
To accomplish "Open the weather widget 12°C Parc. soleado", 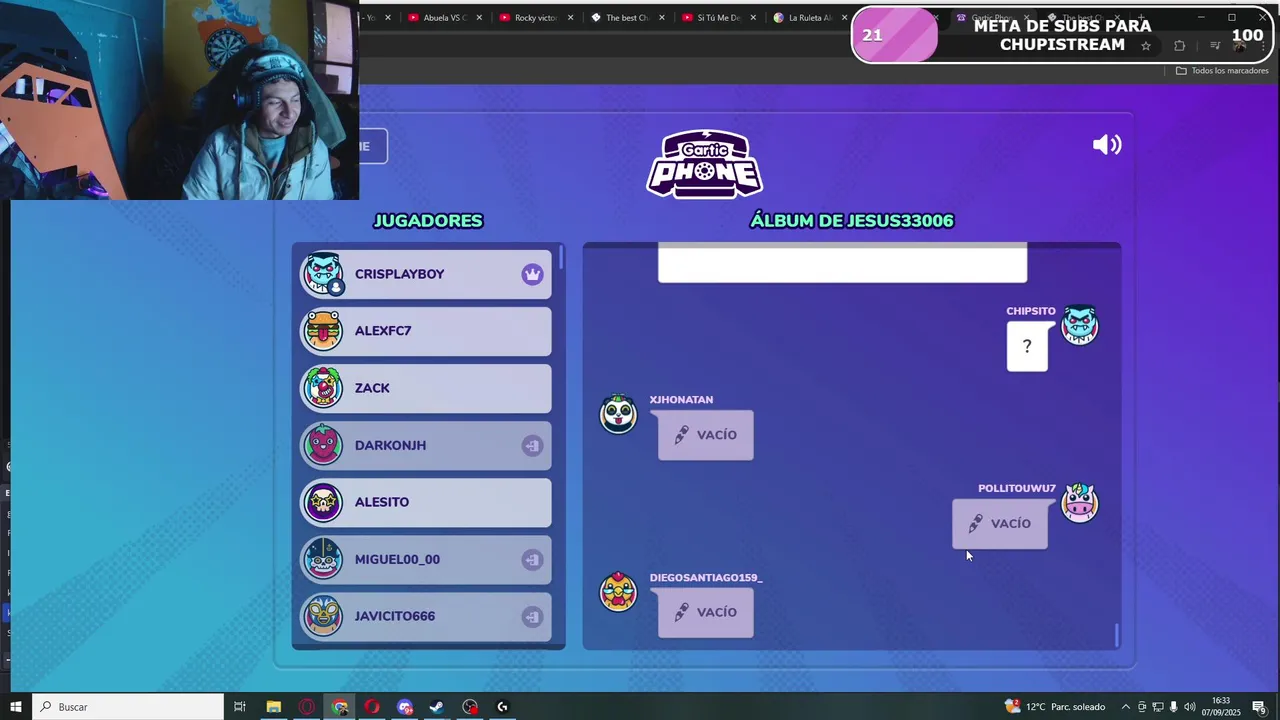I will coord(1055,707).
